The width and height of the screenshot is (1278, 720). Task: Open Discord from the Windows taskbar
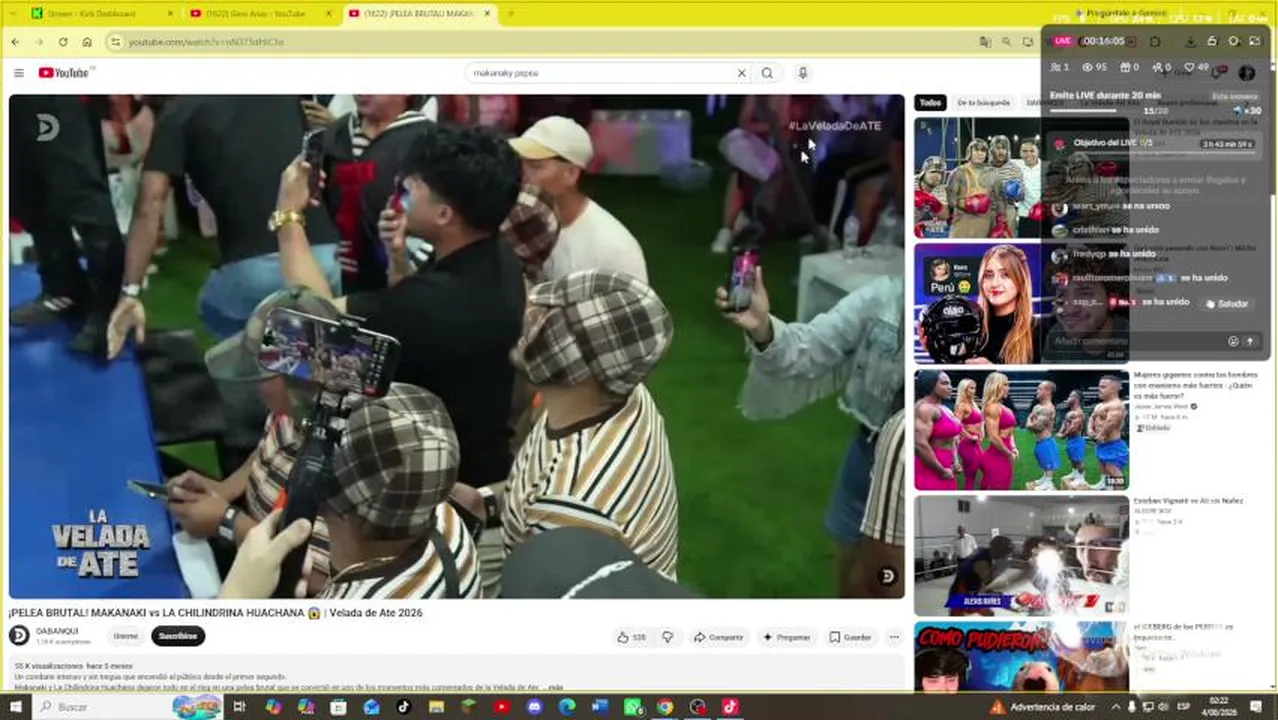[x=534, y=707]
